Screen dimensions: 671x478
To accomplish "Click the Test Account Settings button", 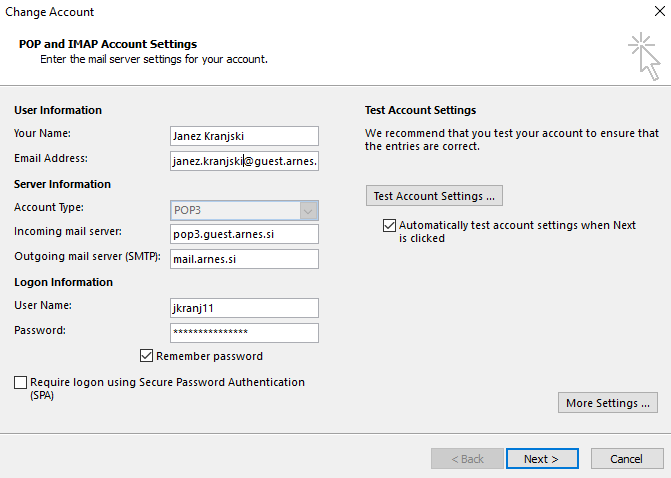I will tap(434, 196).
